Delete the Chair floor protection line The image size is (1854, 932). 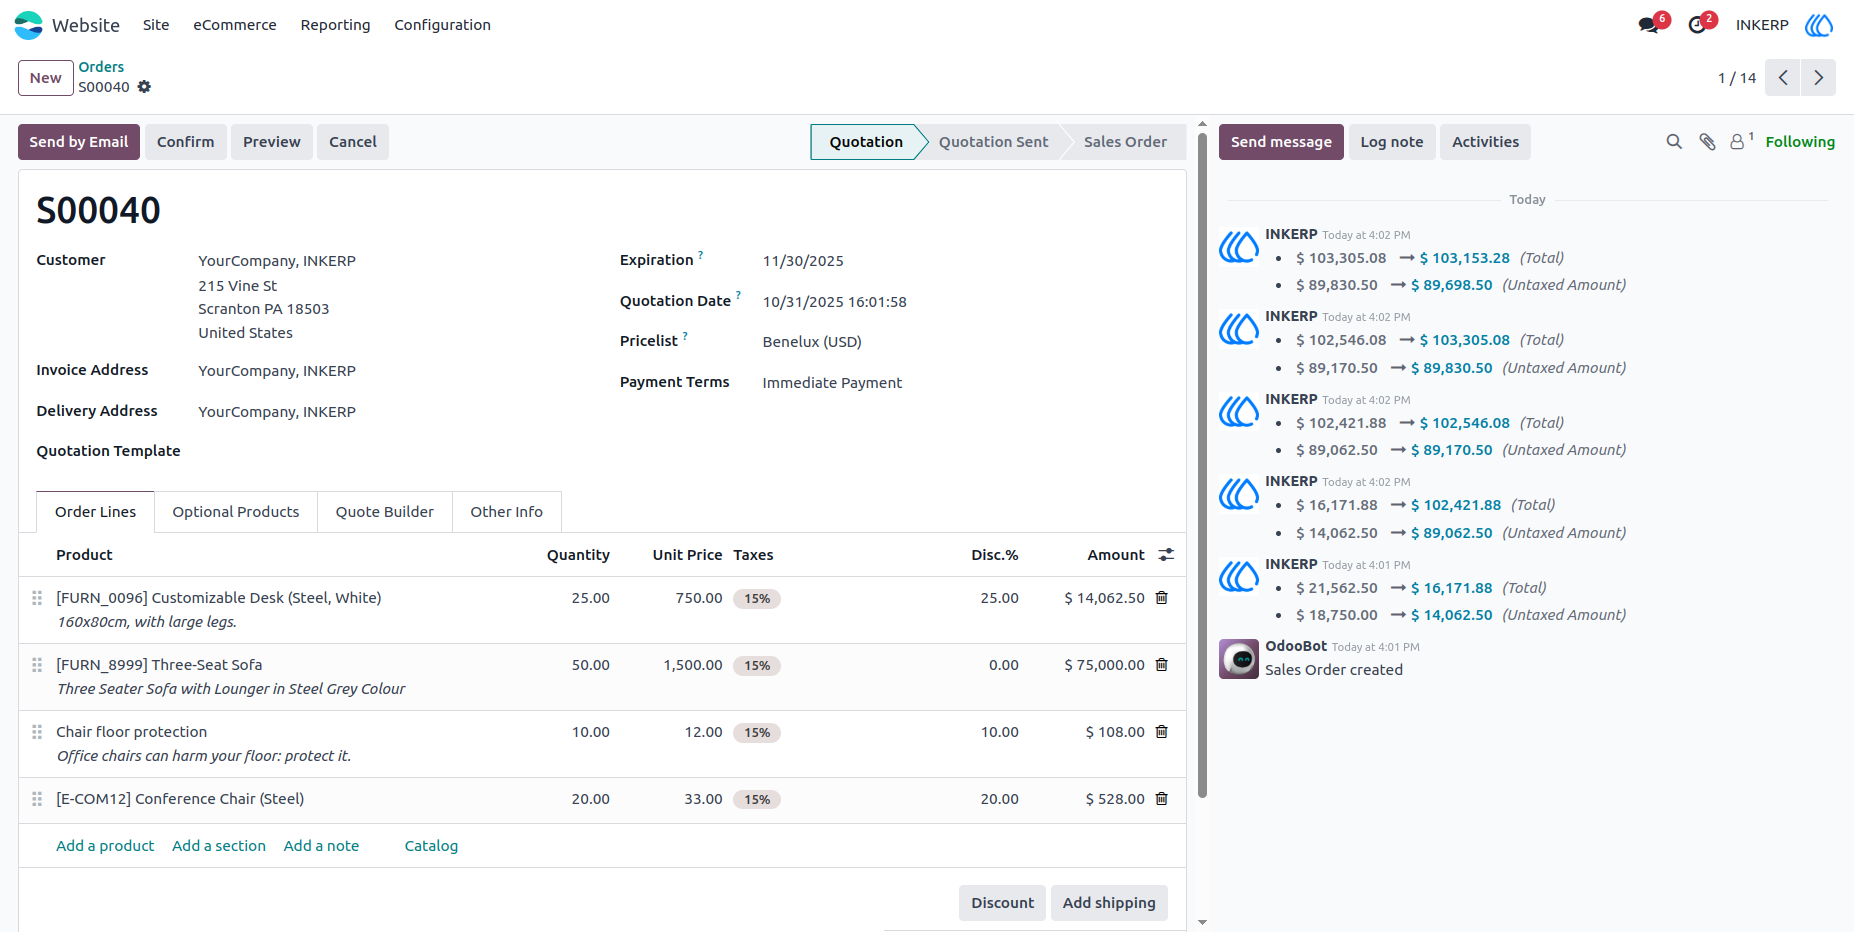click(1162, 732)
